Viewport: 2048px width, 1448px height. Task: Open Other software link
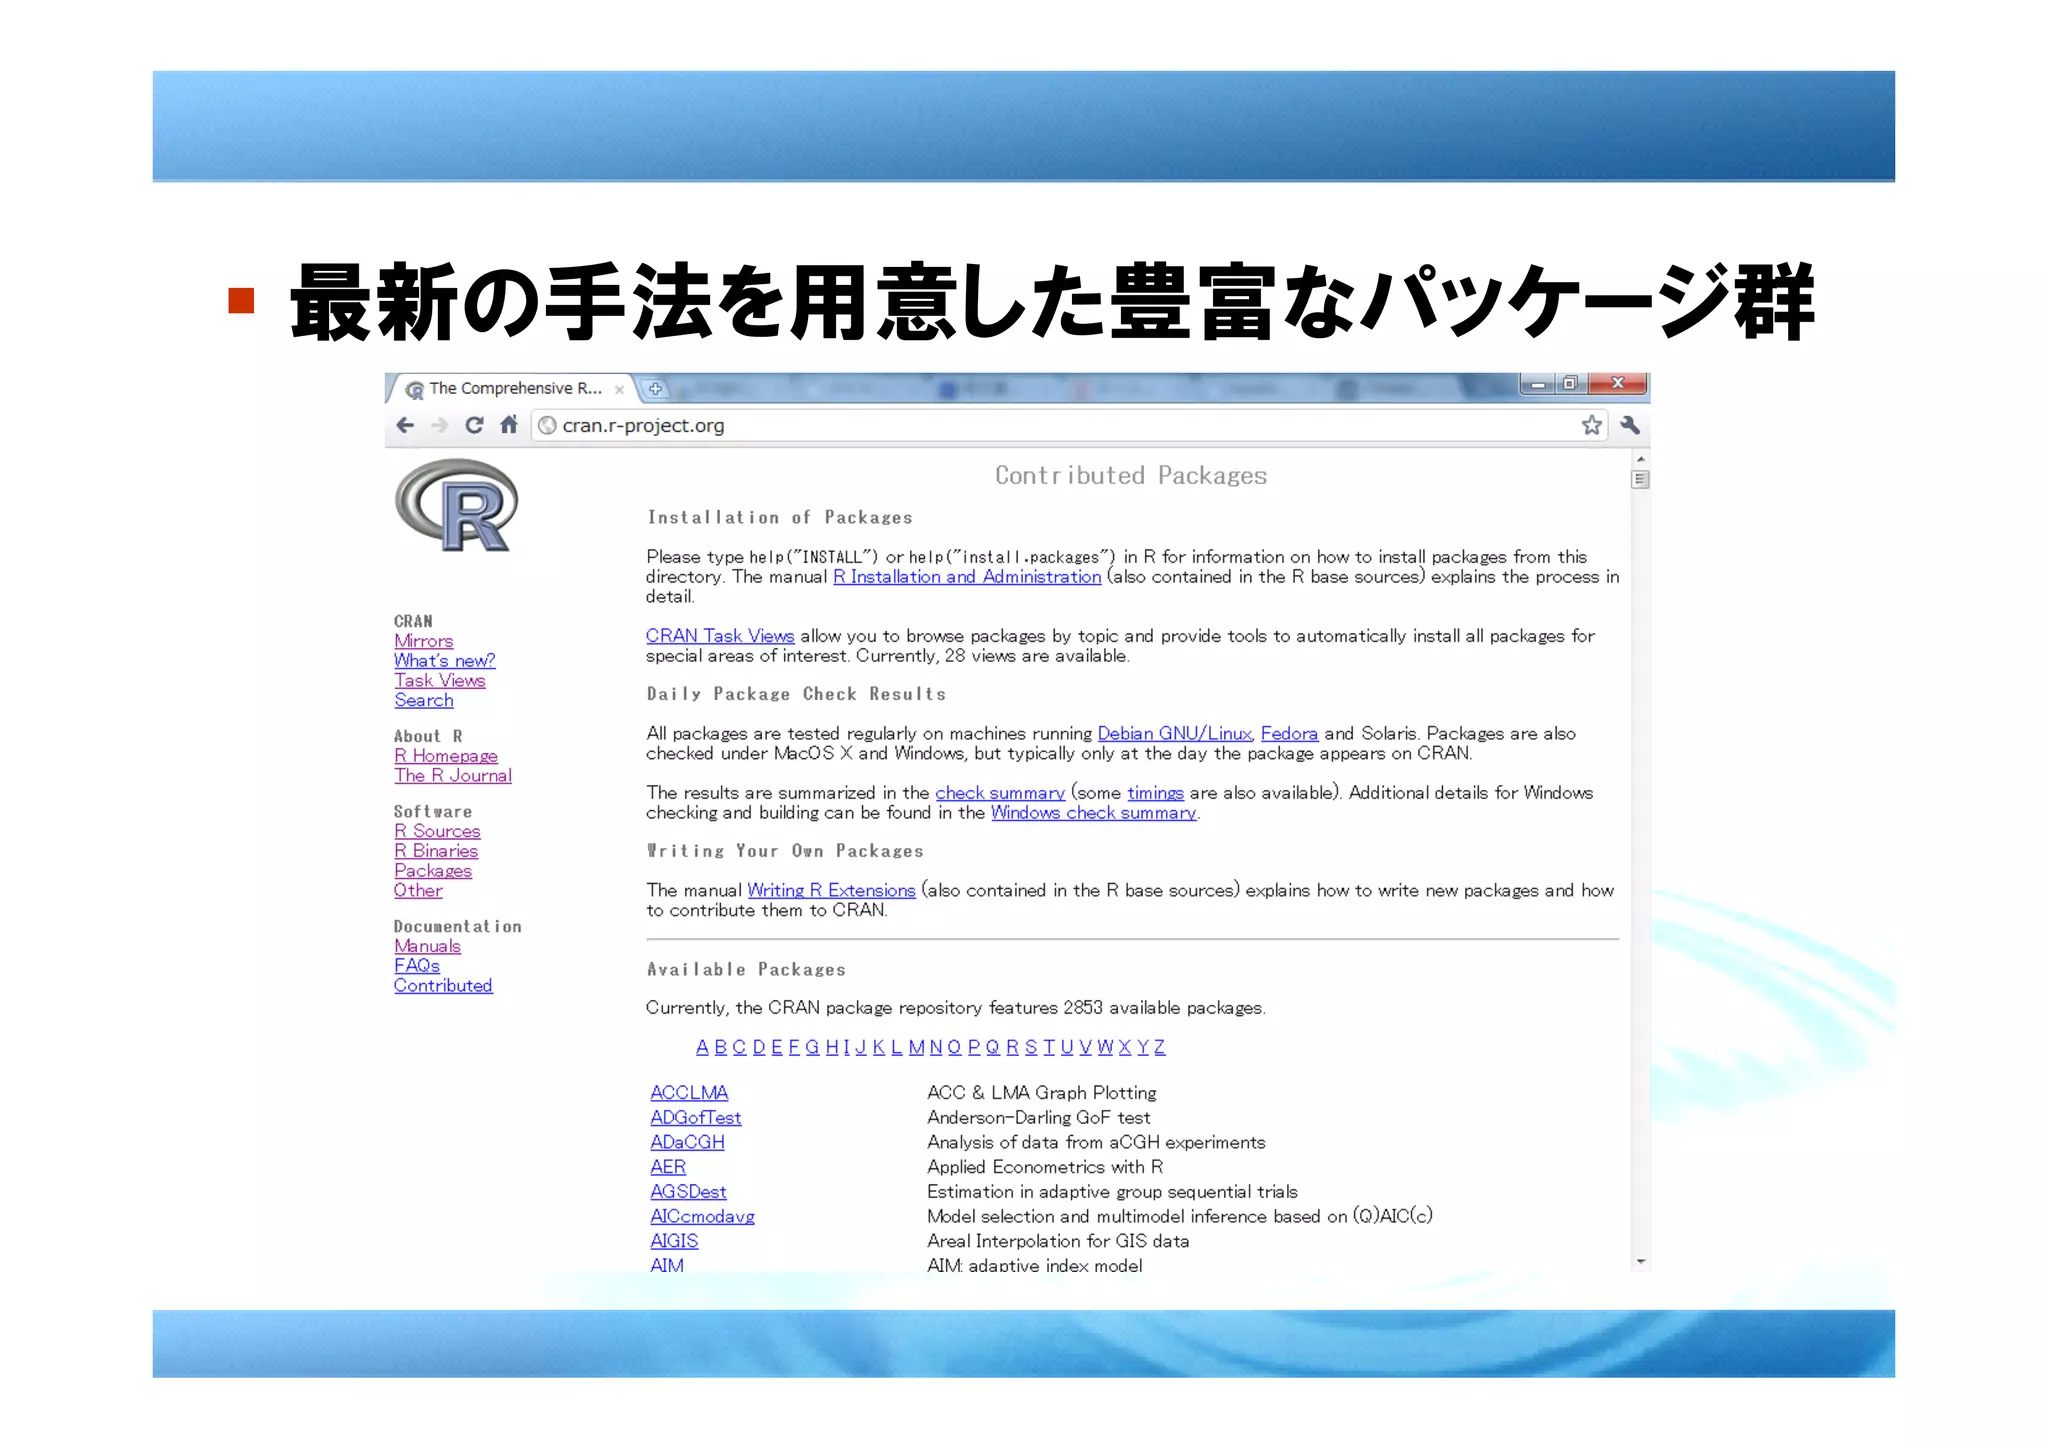click(x=417, y=891)
